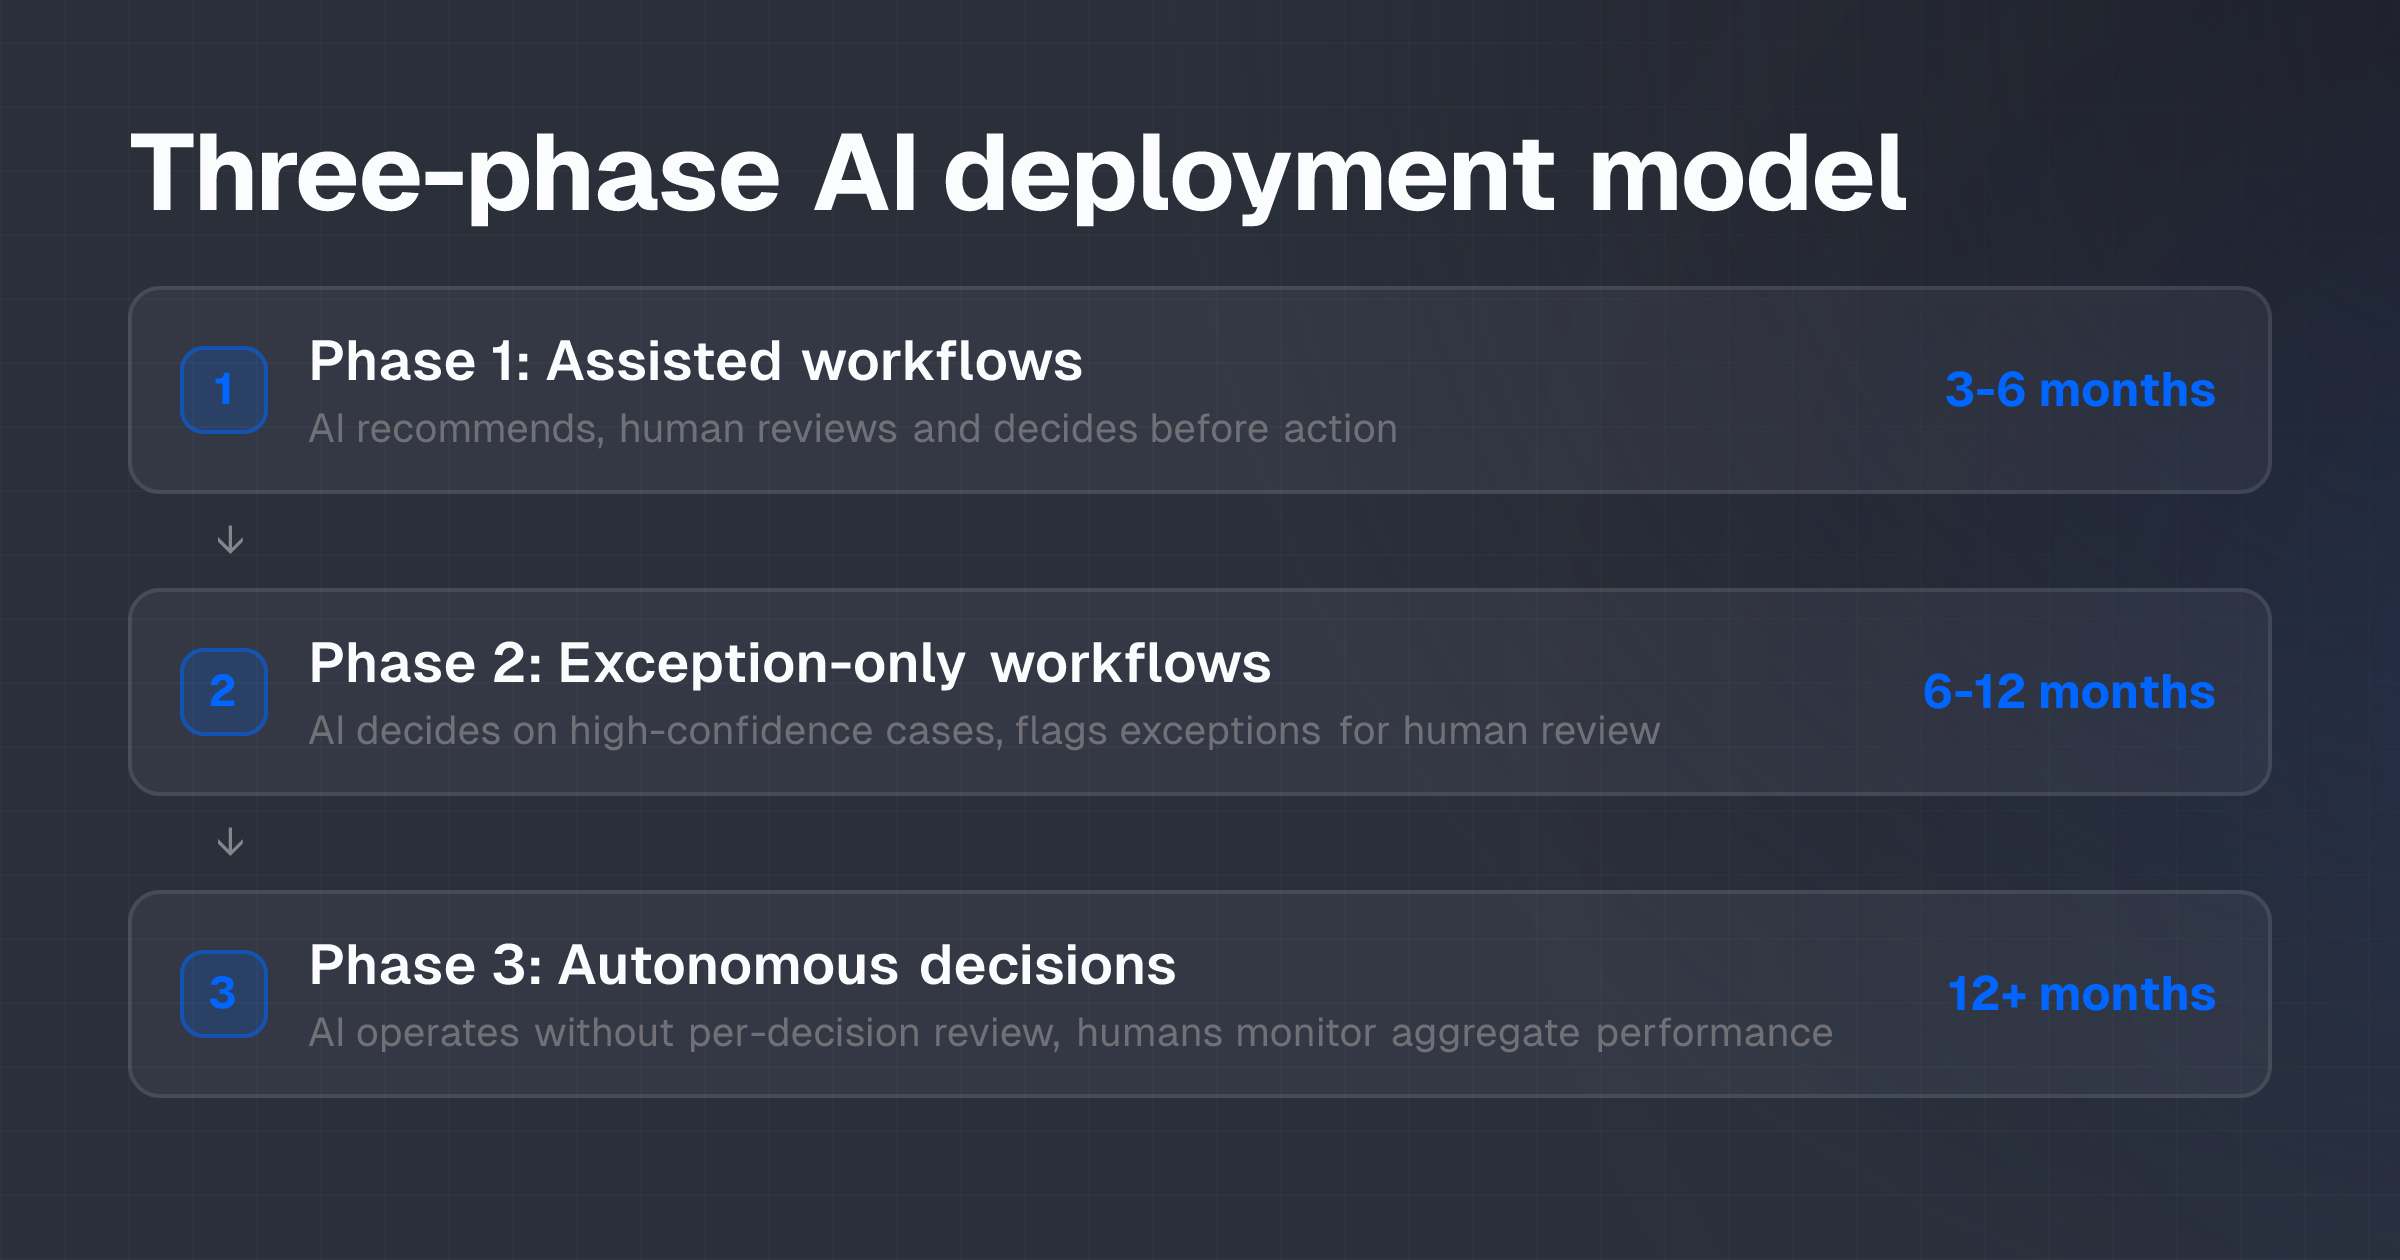Select 'AI decides on high-confidence cases' description
This screenshot has height=1260, width=2400.
click(x=985, y=731)
